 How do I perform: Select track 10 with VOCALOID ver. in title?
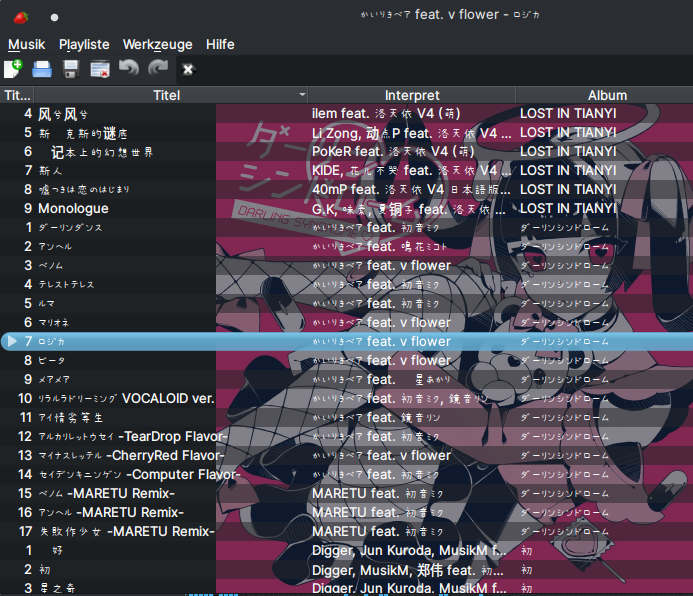126,398
